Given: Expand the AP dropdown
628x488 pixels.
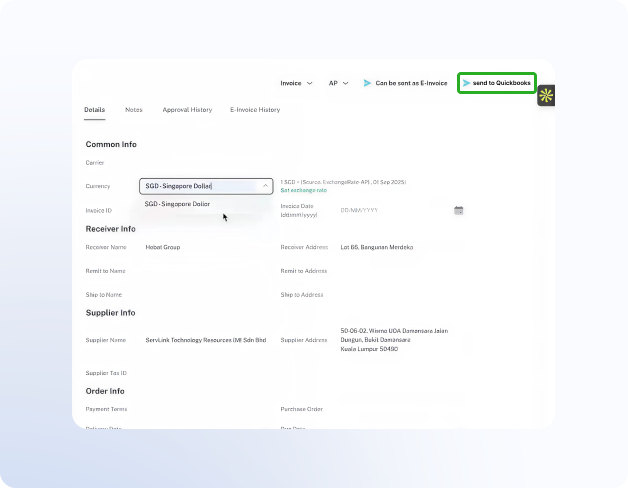Looking at the screenshot, I should click(339, 83).
